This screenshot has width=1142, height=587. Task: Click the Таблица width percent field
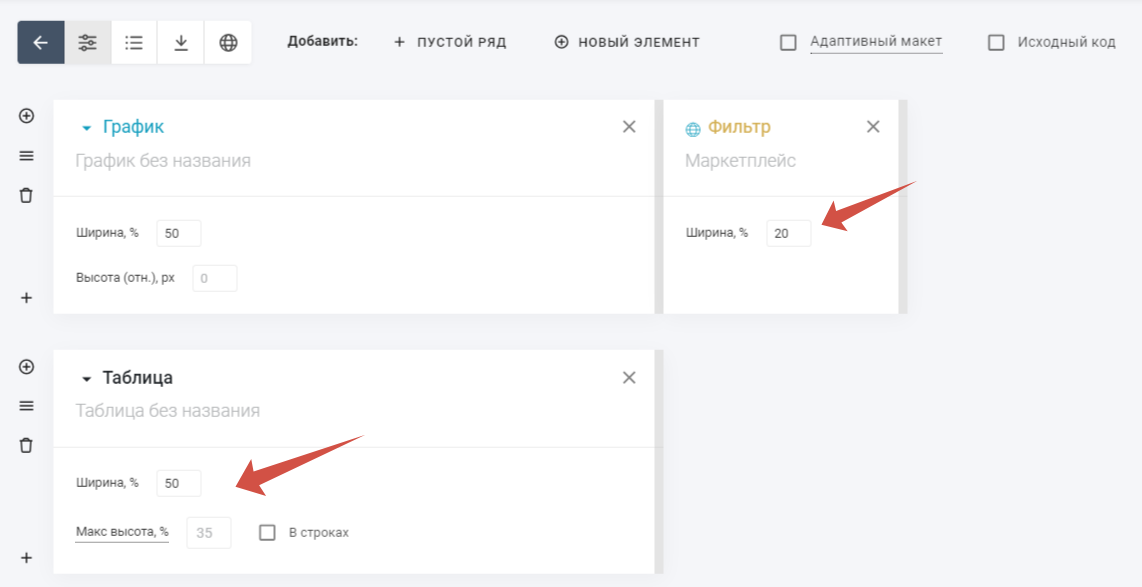178,483
